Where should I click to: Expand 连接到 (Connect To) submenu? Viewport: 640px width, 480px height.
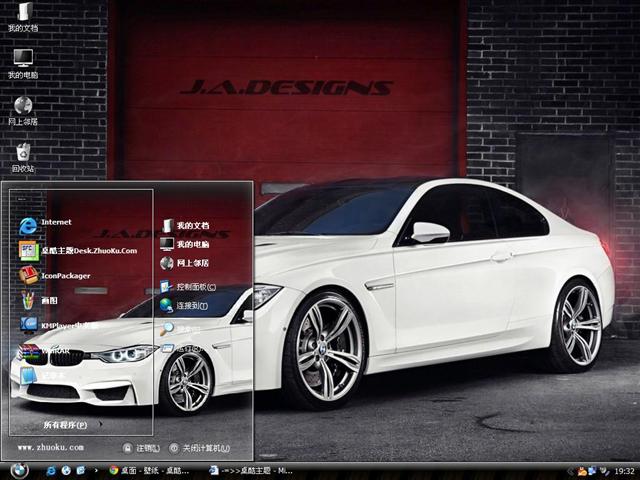191,306
